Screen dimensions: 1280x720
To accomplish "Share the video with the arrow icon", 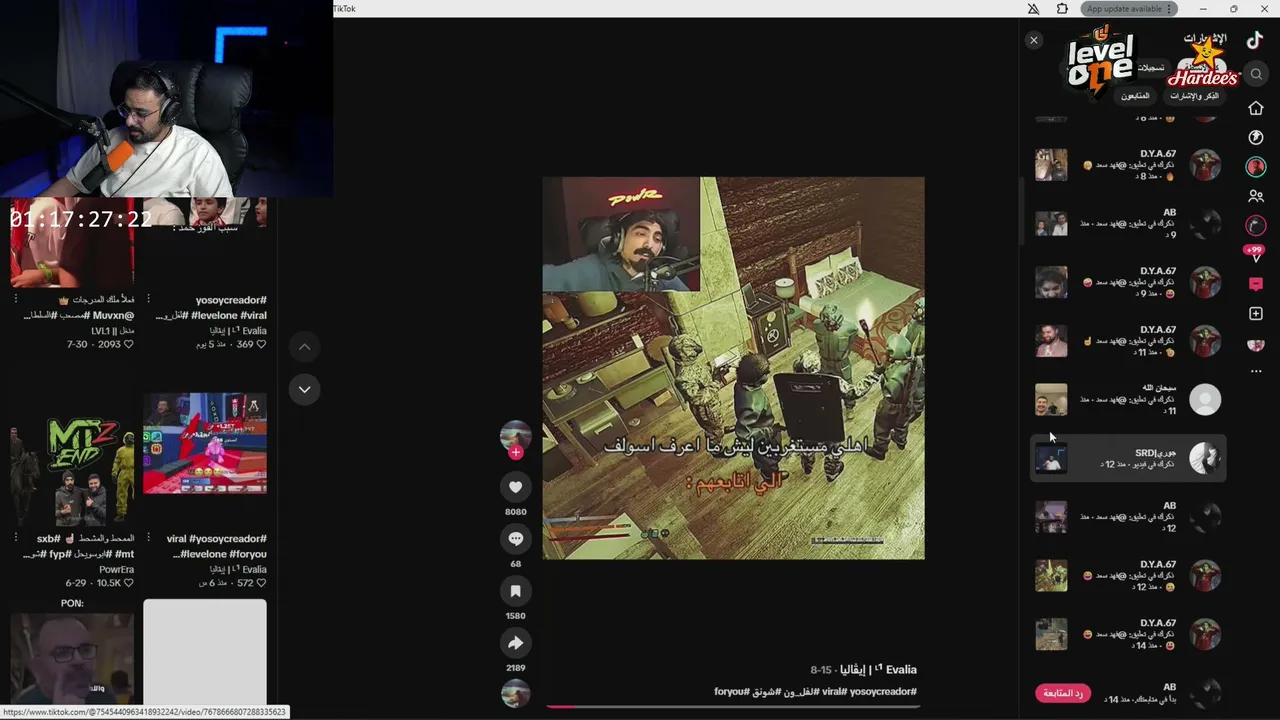I will [x=515, y=643].
